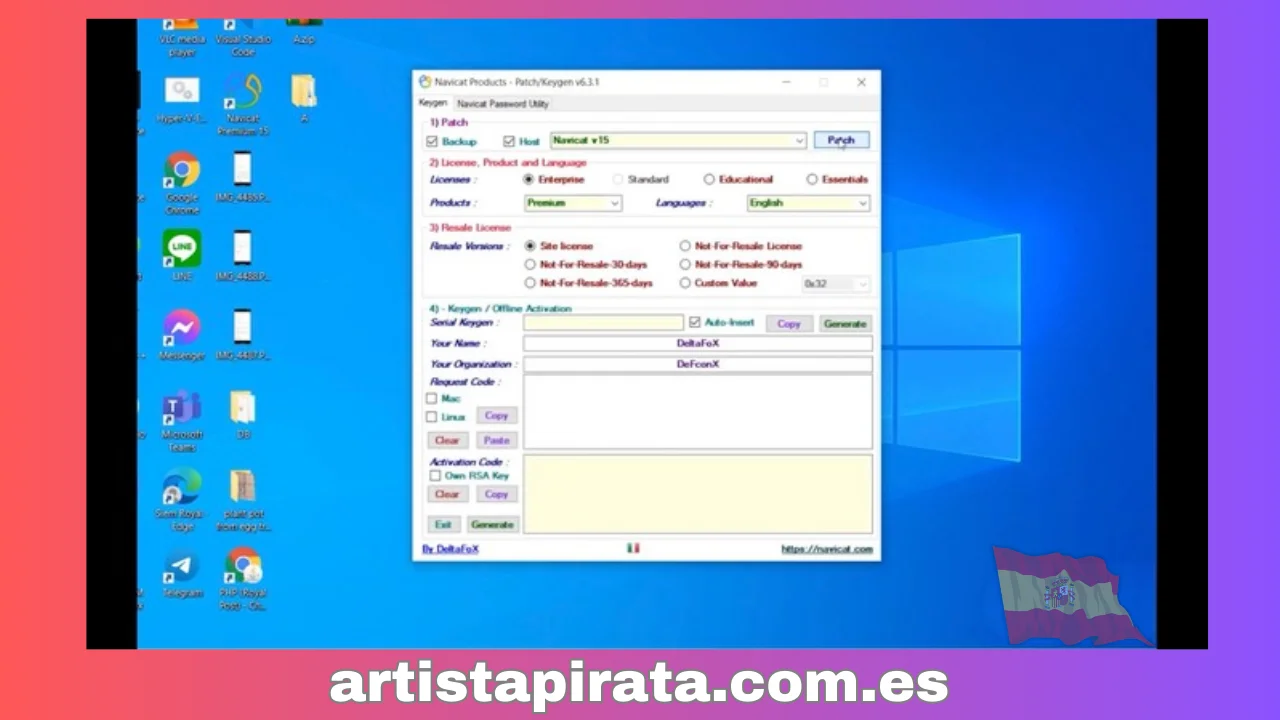The width and height of the screenshot is (1280, 720).
Task: Open the Navicat v15 version dropdown
Action: pyautogui.click(x=678, y=141)
